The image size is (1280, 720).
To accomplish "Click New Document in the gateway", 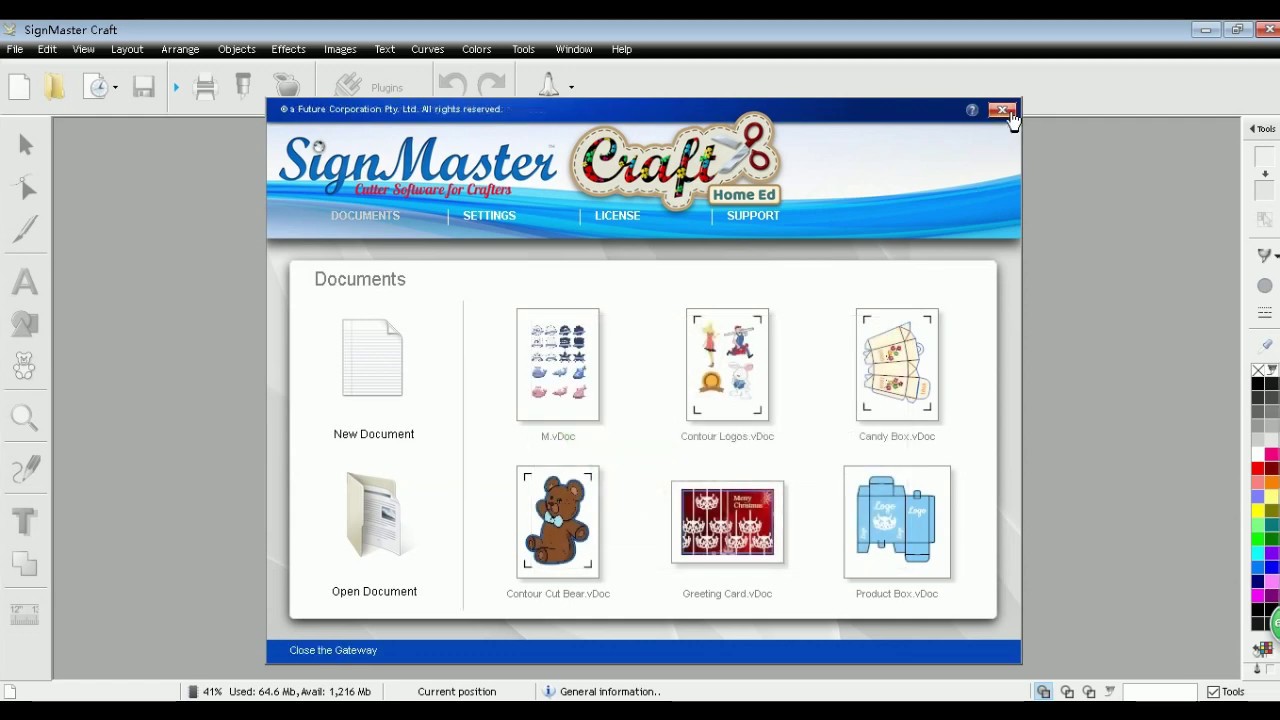I will 373,380.
